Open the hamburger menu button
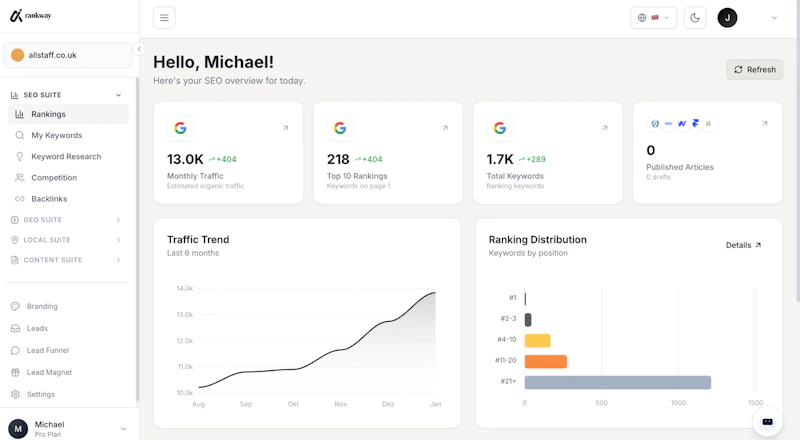Screen dimensions: 800x440 click(x=164, y=18)
